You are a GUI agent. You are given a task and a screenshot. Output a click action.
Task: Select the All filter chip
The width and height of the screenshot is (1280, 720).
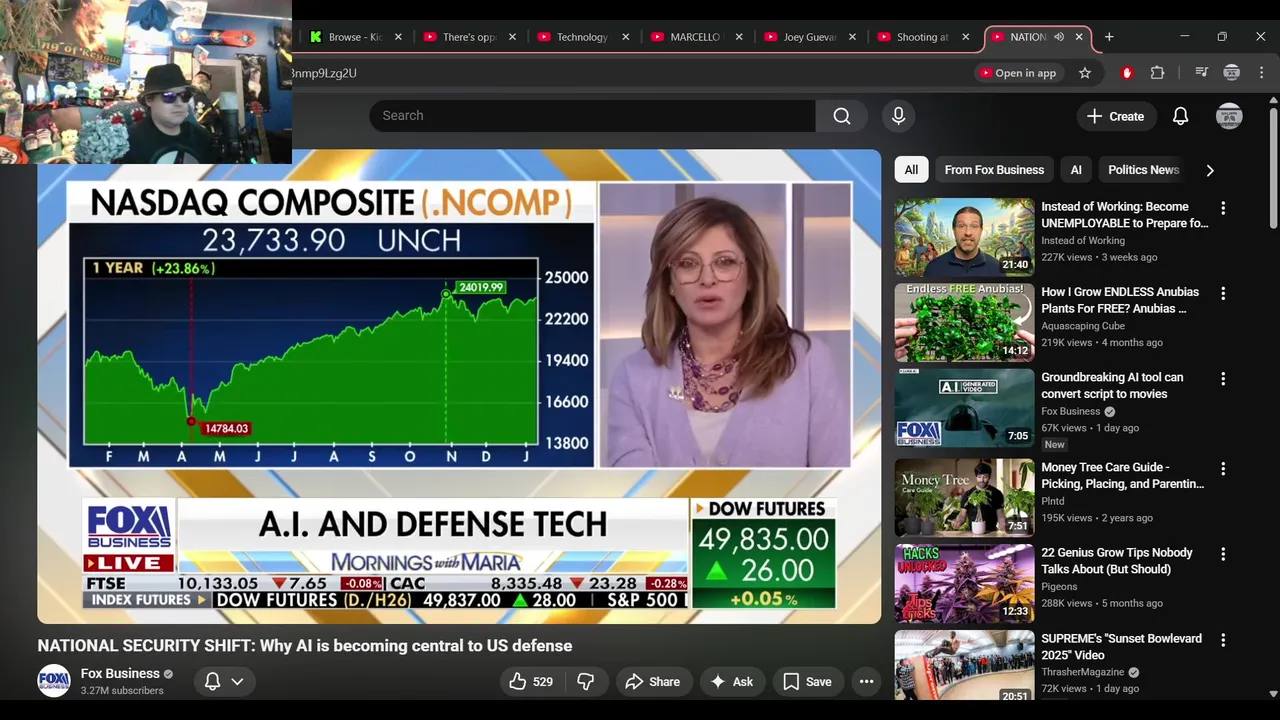[911, 170]
